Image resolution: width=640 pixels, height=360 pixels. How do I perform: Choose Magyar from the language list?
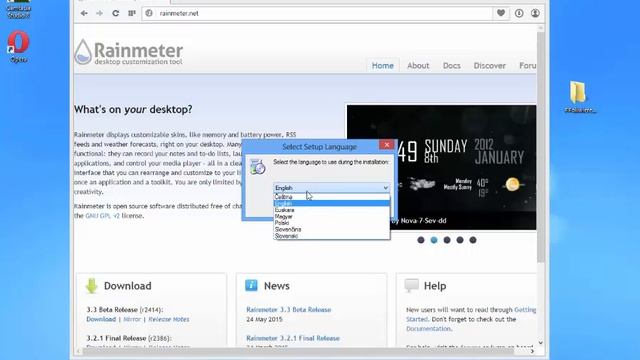tap(331, 216)
